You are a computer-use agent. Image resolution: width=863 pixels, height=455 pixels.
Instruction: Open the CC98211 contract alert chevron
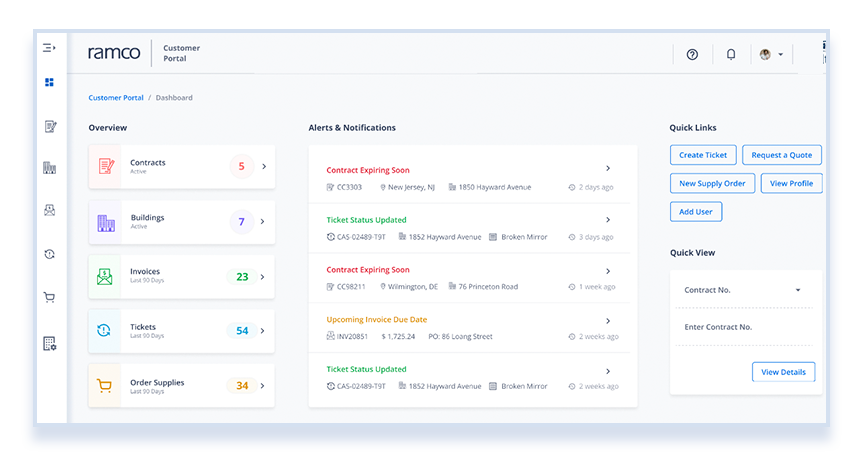point(608,271)
